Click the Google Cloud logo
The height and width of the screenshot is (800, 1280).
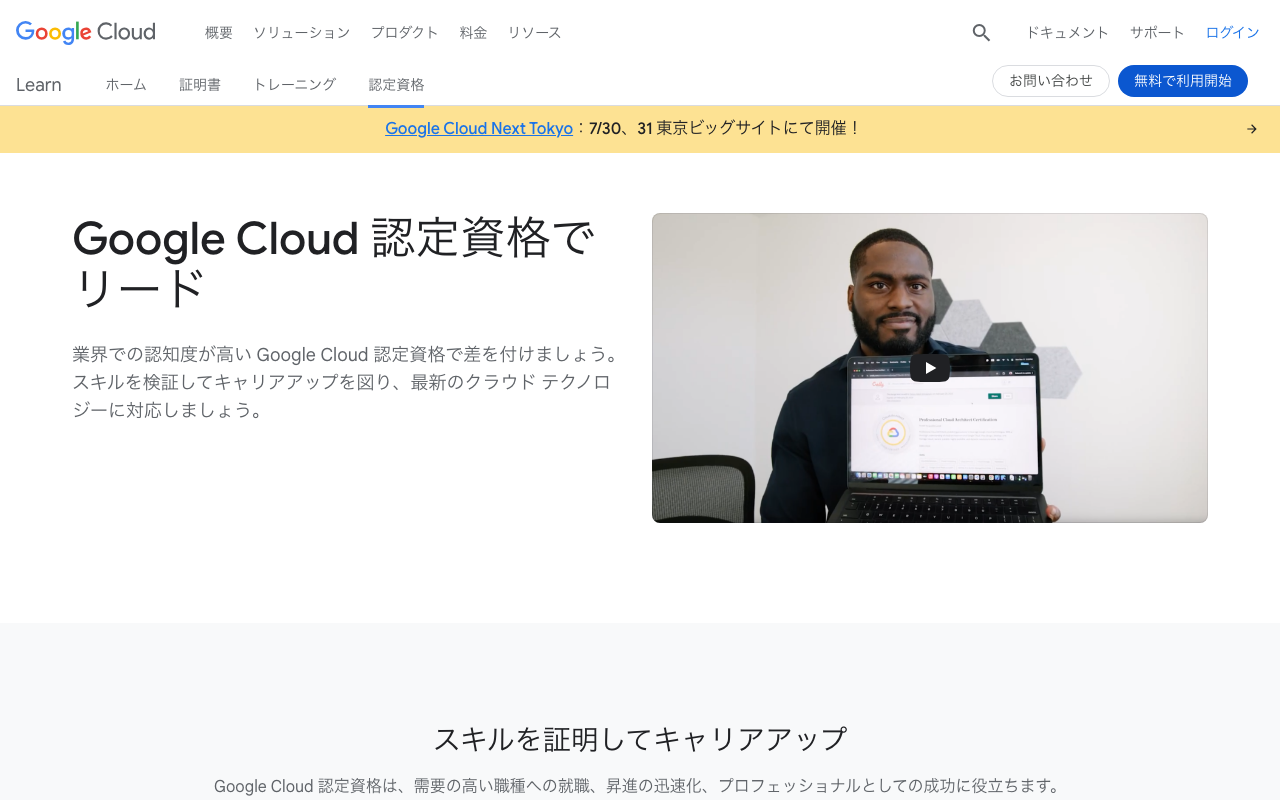(x=85, y=32)
